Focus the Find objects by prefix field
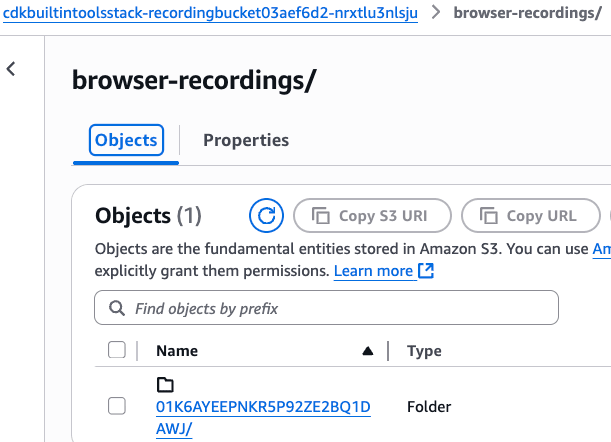Image resolution: width=611 pixels, height=442 pixels. coord(326,308)
